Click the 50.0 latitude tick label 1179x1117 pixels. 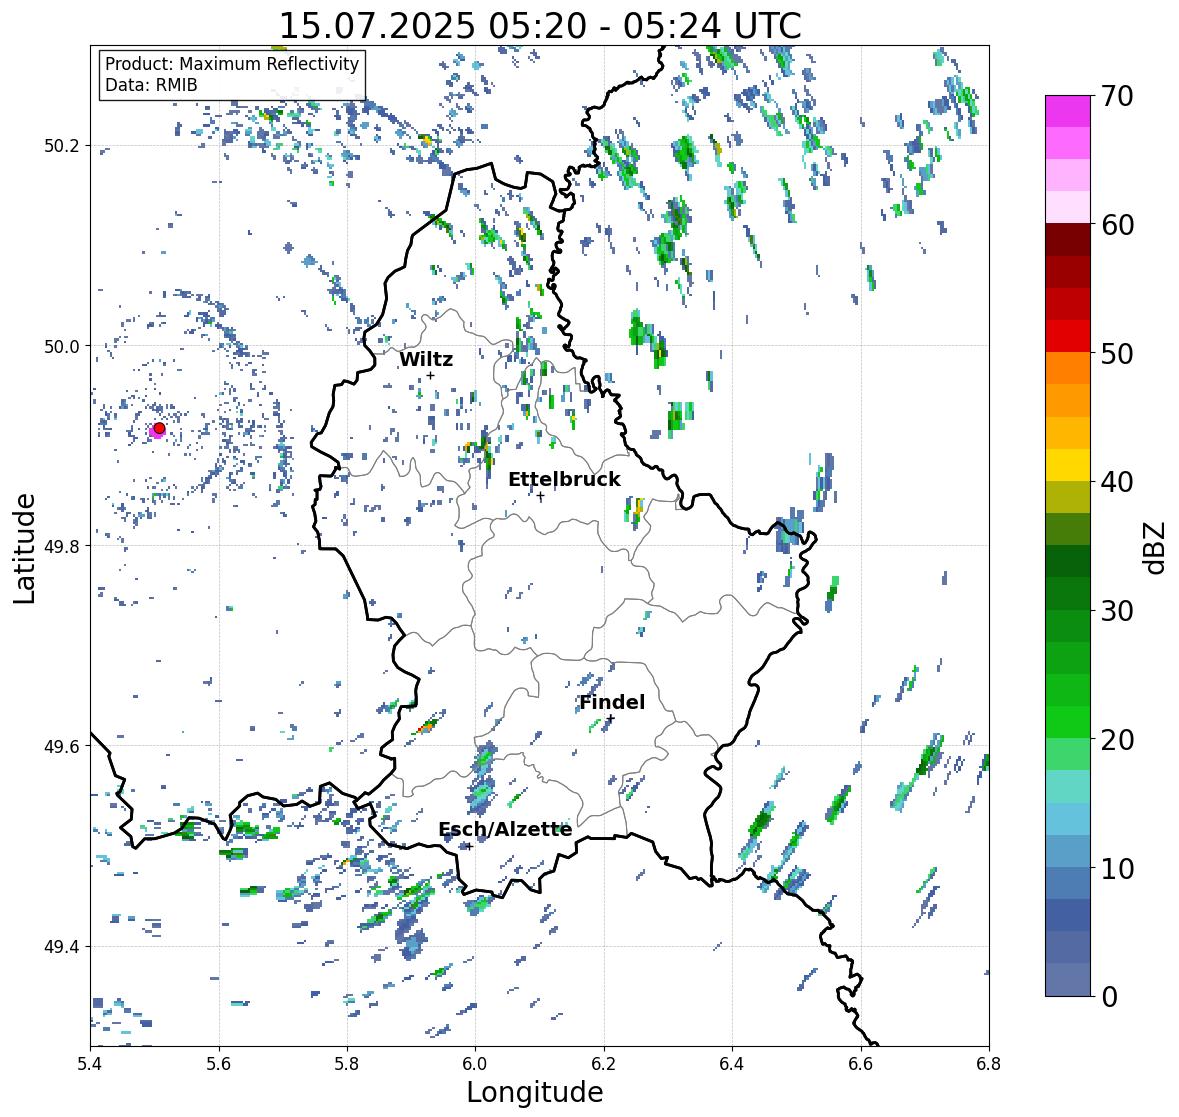point(62,347)
